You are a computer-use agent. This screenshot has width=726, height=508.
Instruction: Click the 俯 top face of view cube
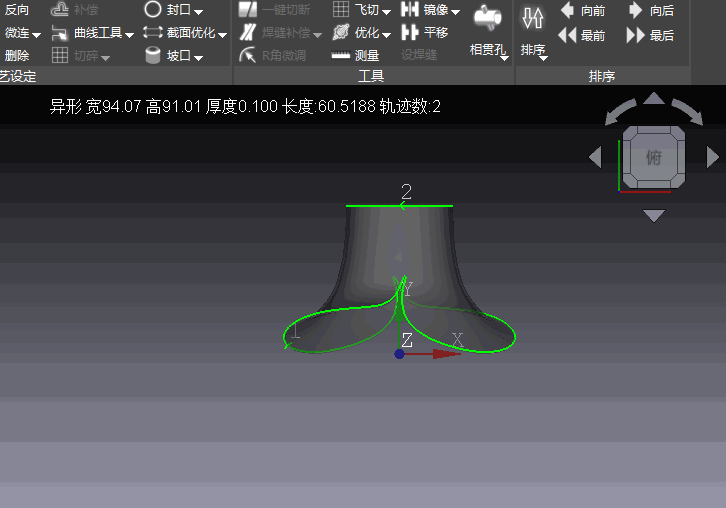(653, 157)
